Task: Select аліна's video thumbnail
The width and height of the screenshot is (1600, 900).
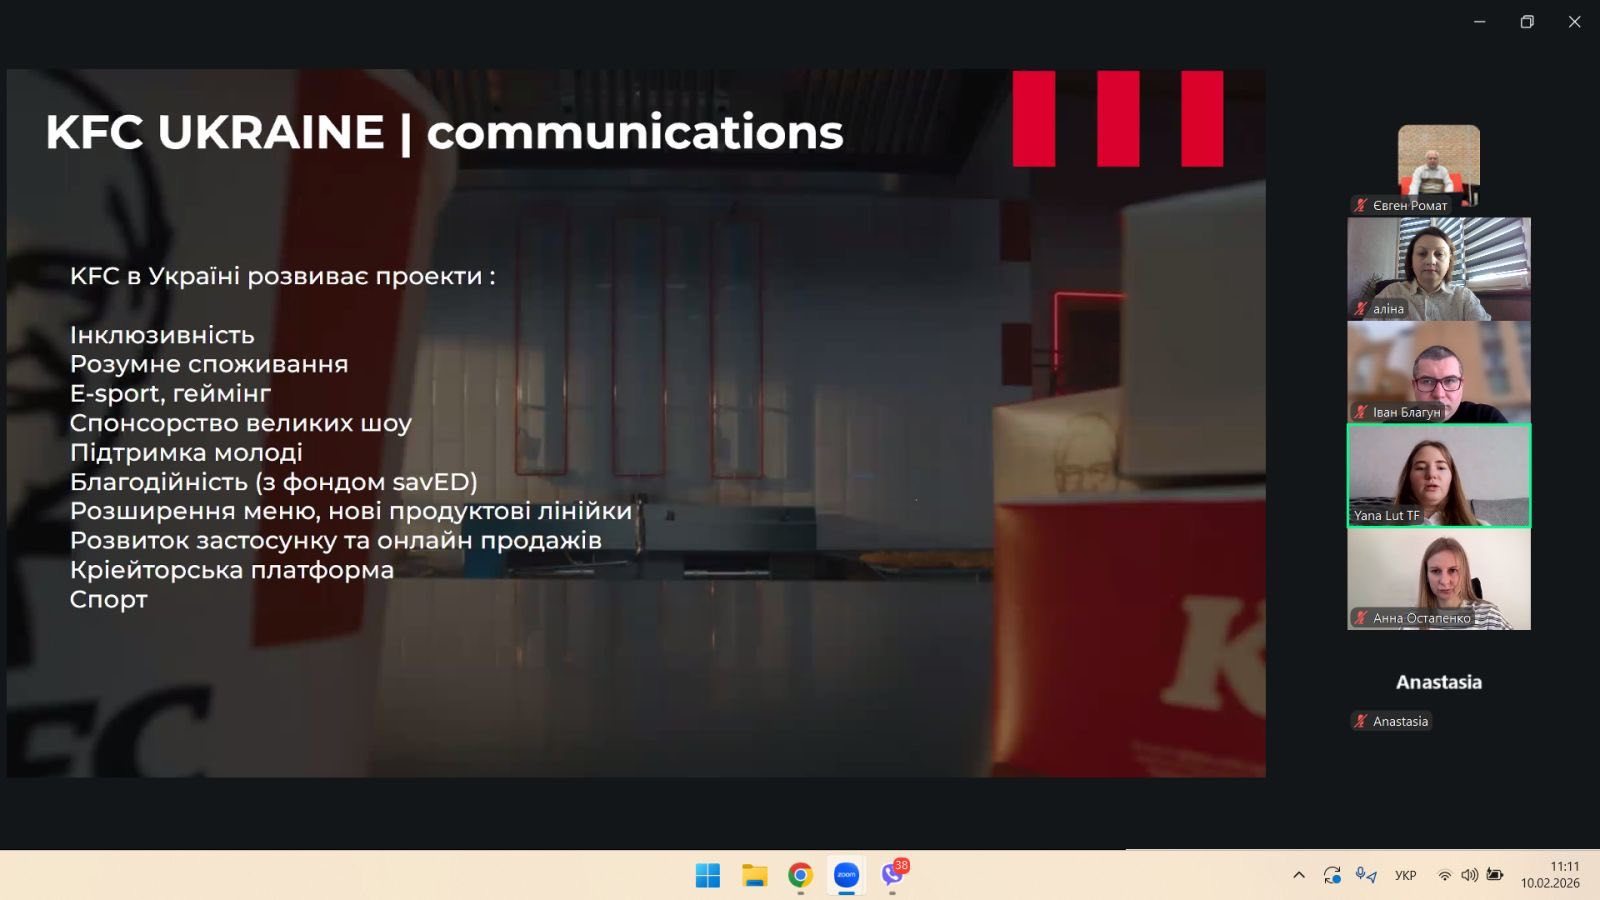Action: (x=1438, y=268)
